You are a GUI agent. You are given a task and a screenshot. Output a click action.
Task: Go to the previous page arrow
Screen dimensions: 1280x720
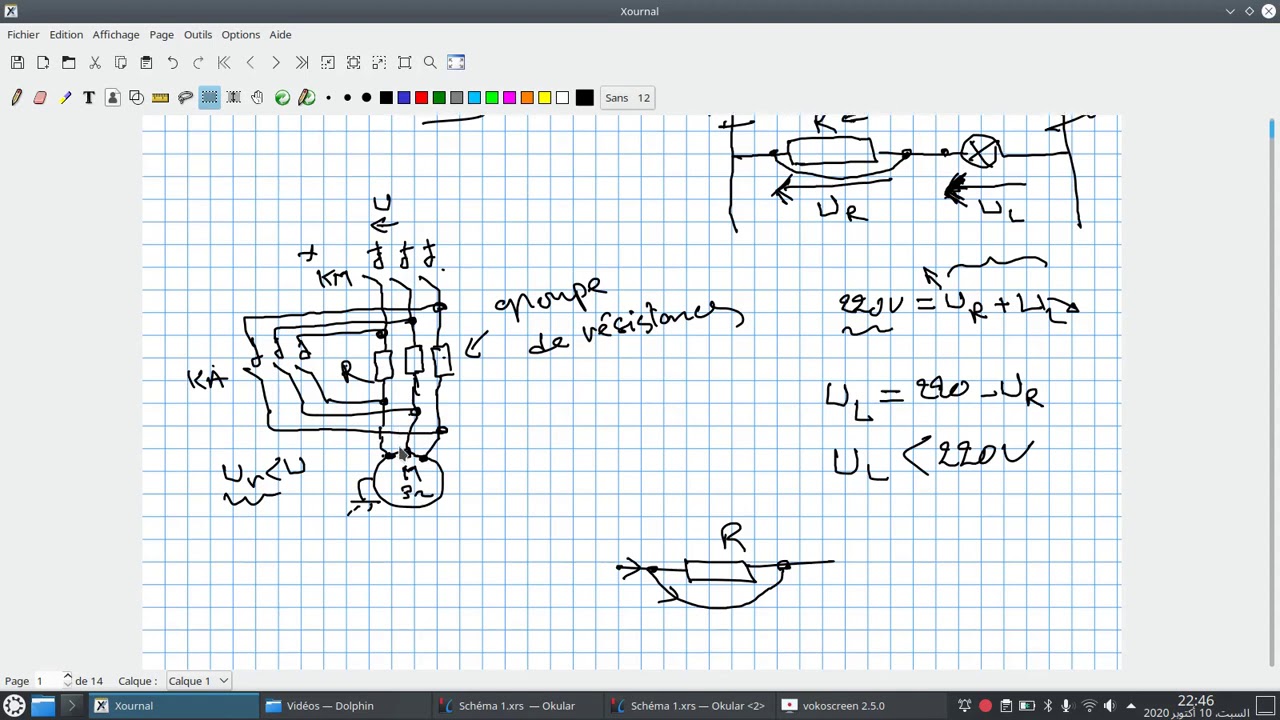tap(250, 63)
